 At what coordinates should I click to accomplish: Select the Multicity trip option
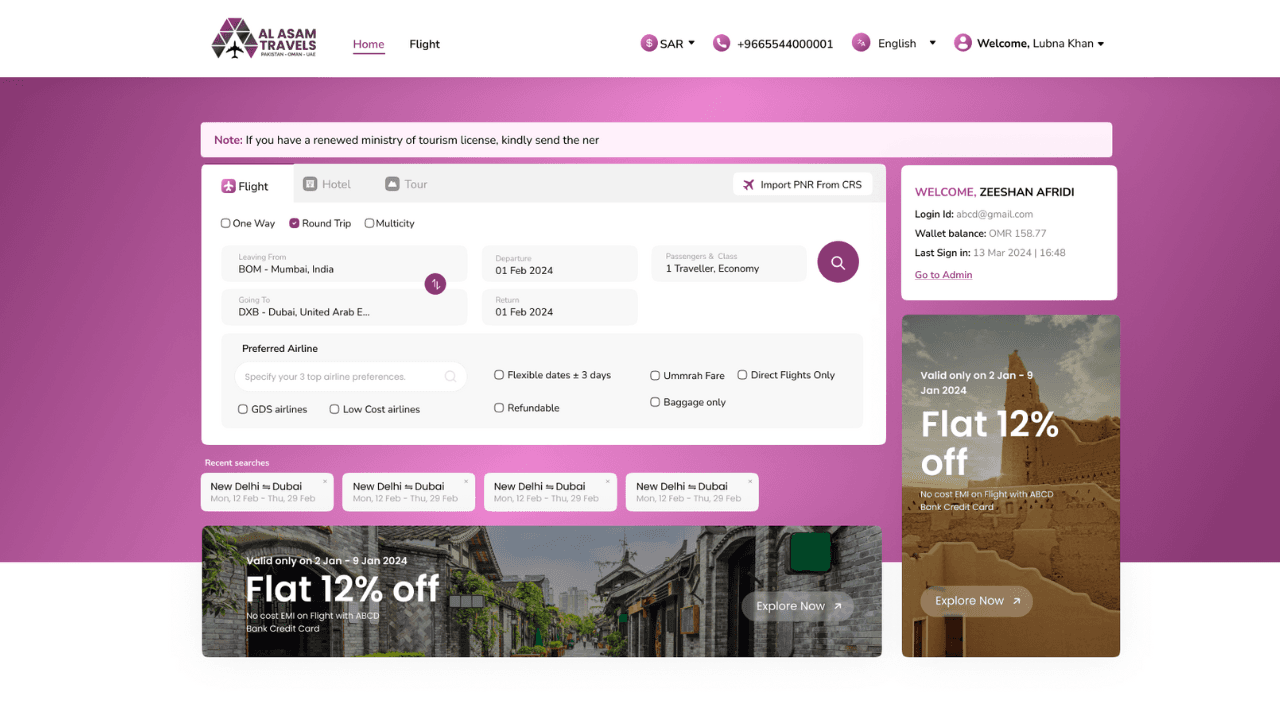click(389, 224)
